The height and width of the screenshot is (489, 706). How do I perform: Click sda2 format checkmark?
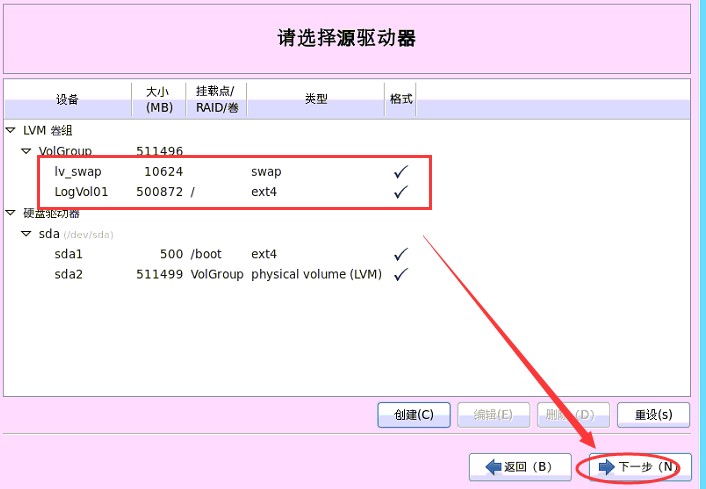[x=401, y=274]
